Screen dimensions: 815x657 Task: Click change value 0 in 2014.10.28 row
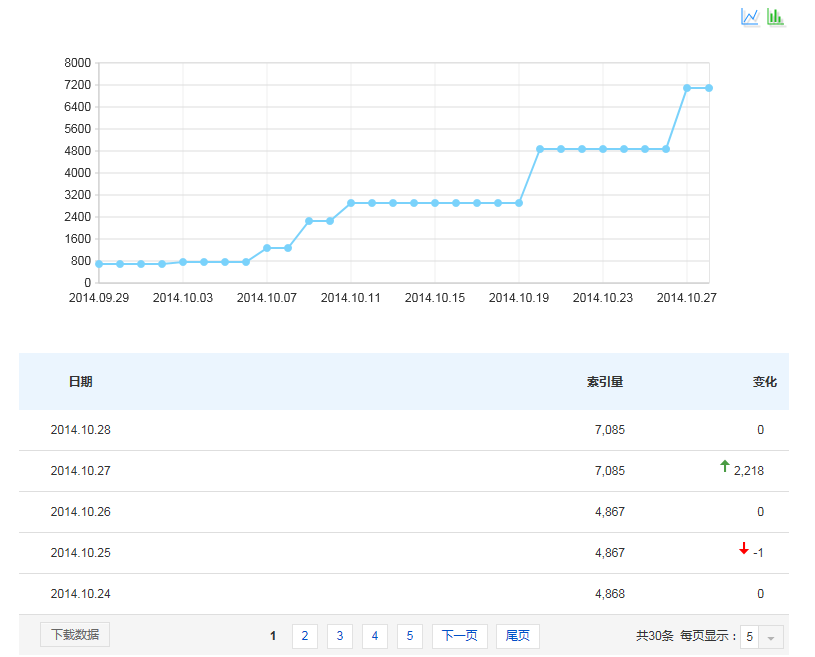(x=760, y=430)
